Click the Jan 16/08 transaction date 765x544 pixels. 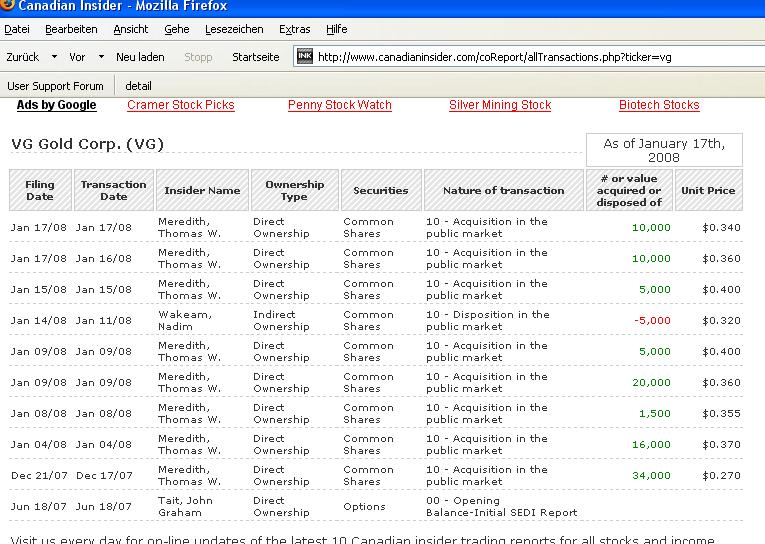(x=104, y=259)
